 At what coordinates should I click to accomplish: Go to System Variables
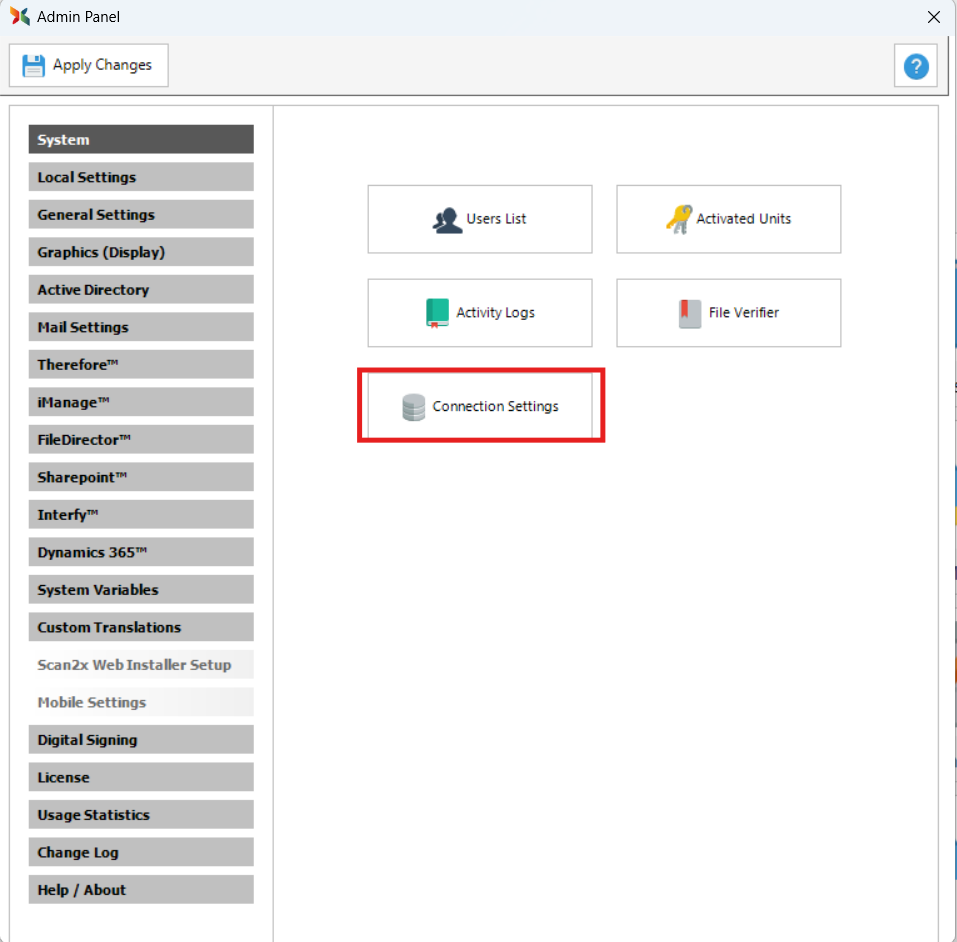141,590
